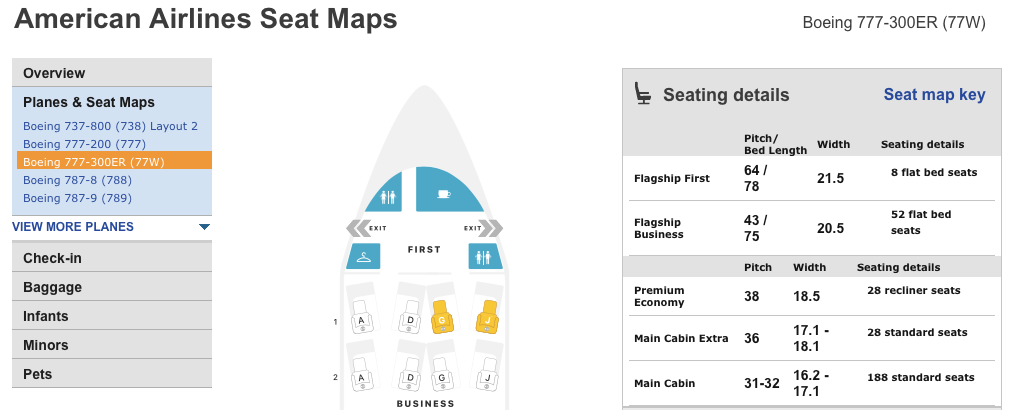Open Boeing 737-800 (738) Layout 2
This screenshot has width=1012, height=410.
pos(110,126)
